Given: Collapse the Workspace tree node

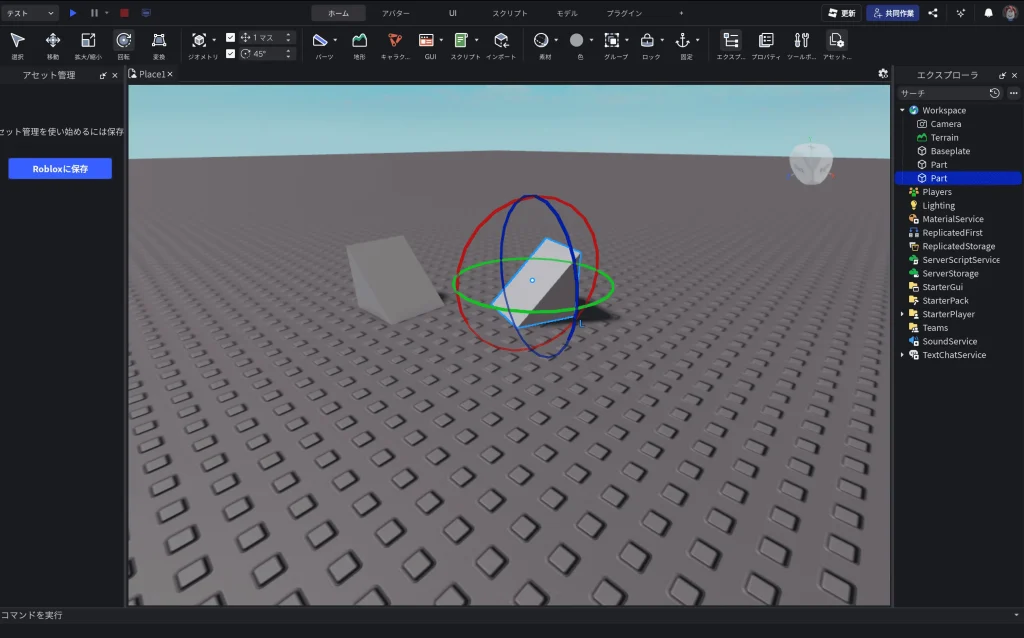Looking at the screenshot, I should [904, 110].
